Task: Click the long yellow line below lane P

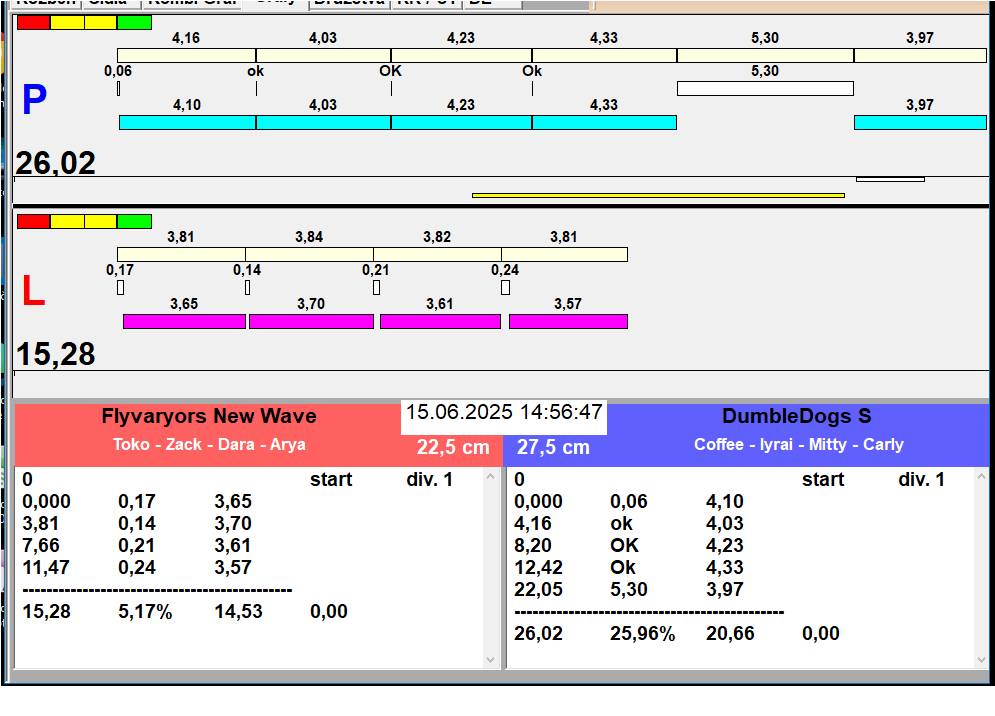Action: pos(657,195)
